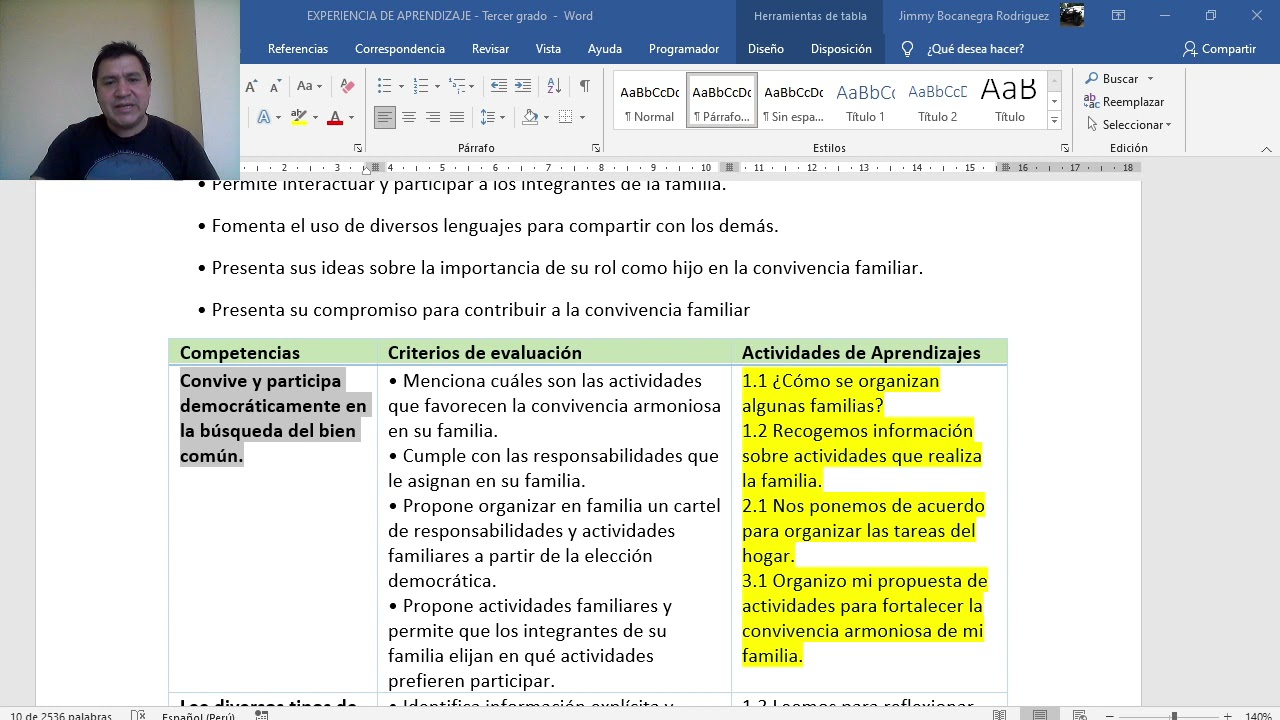Toggle show paragraph marks (¶)
The height and width of the screenshot is (720, 1280).
pos(584,86)
